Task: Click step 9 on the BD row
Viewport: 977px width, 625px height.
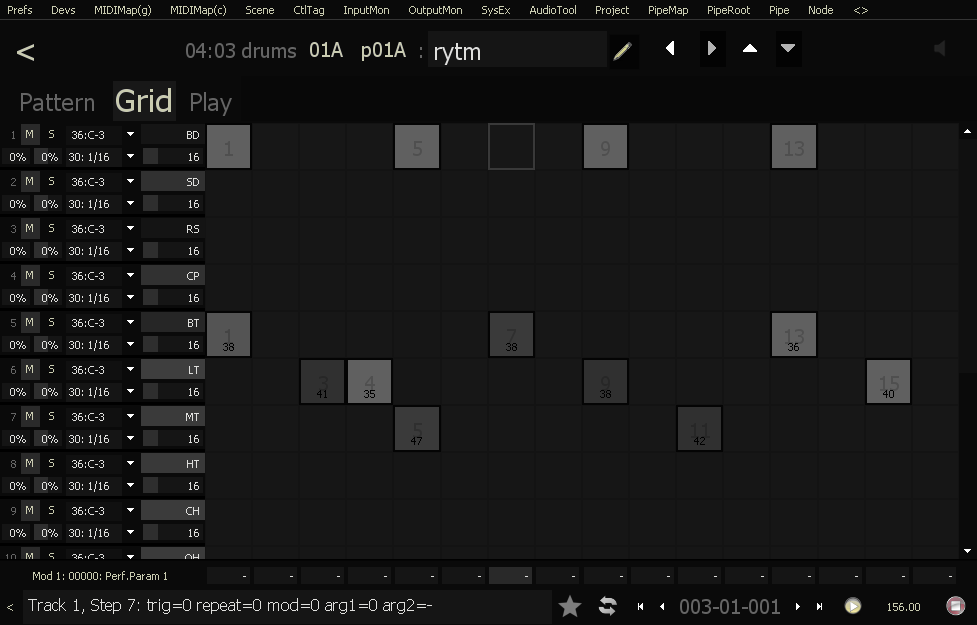Action: (605, 148)
